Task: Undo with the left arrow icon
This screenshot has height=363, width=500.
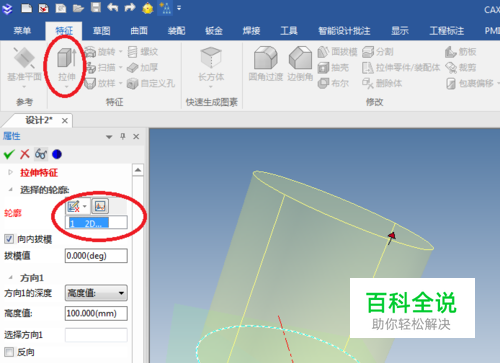Action: pyautogui.click(x=113, y=7)
